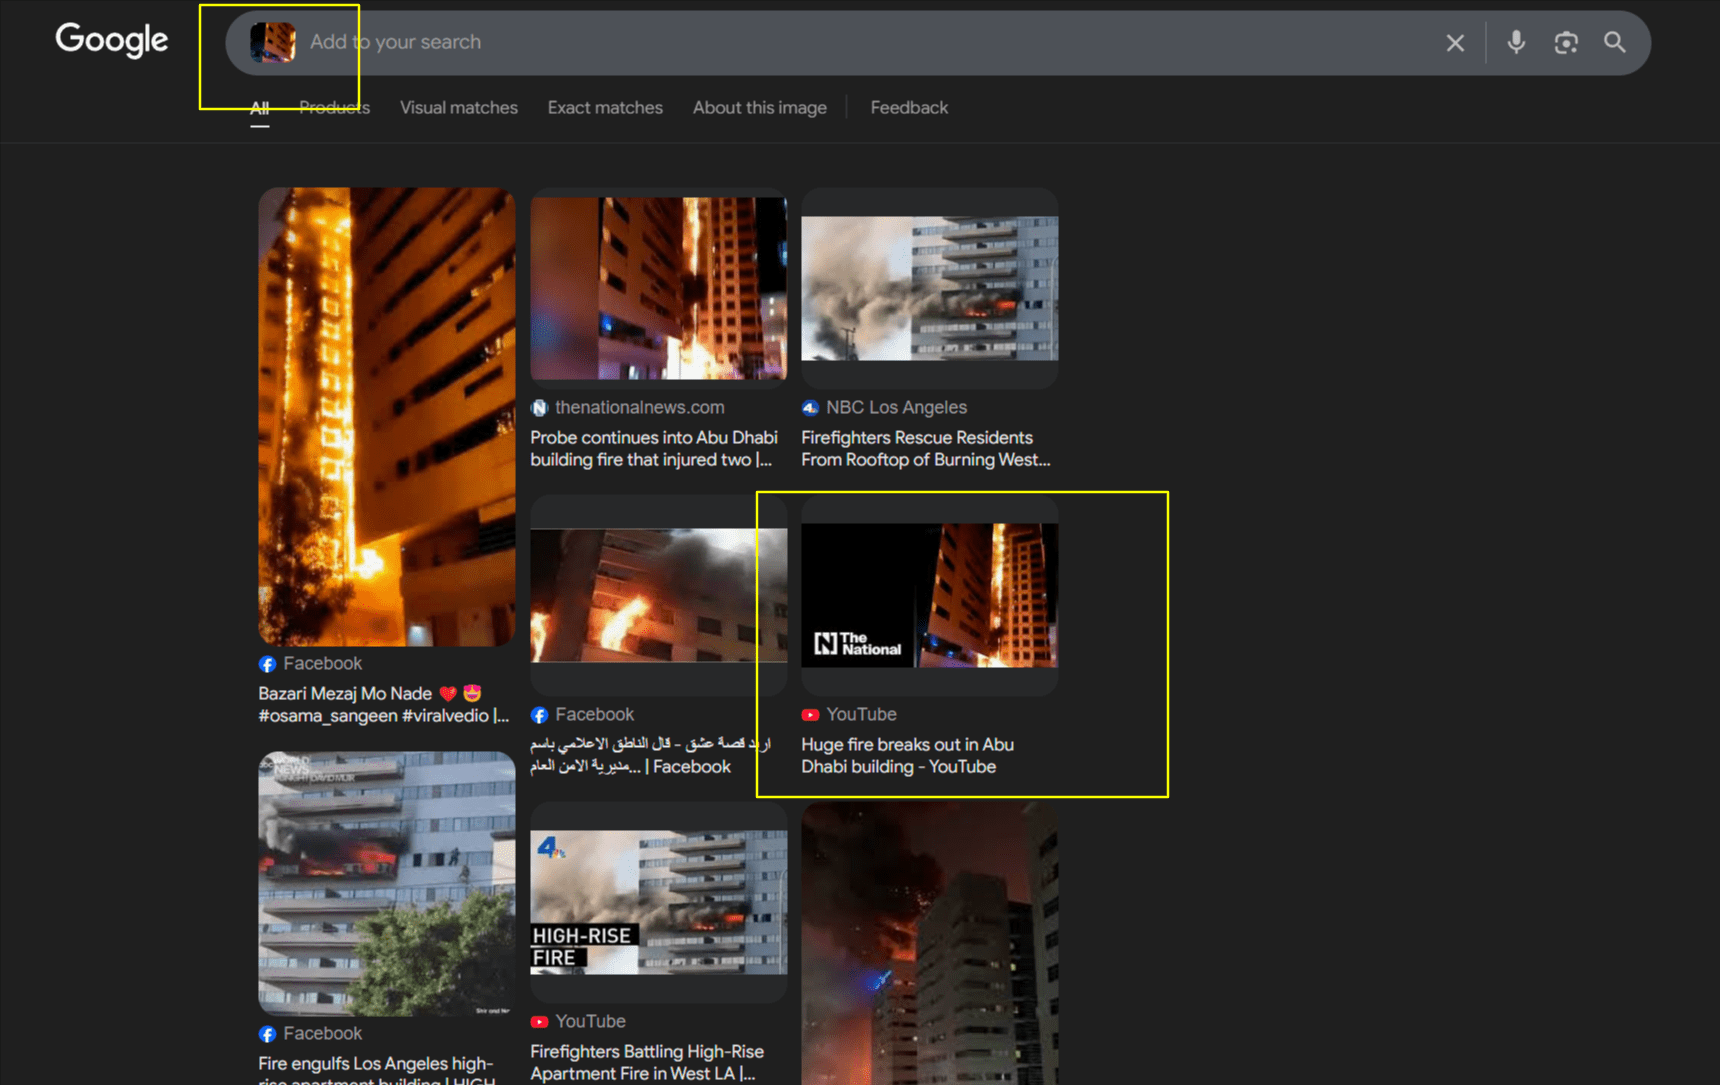This screenshot has height=1085, width=1720.
Task: Open The National YouTube video thumbnail
Action: 930,595
